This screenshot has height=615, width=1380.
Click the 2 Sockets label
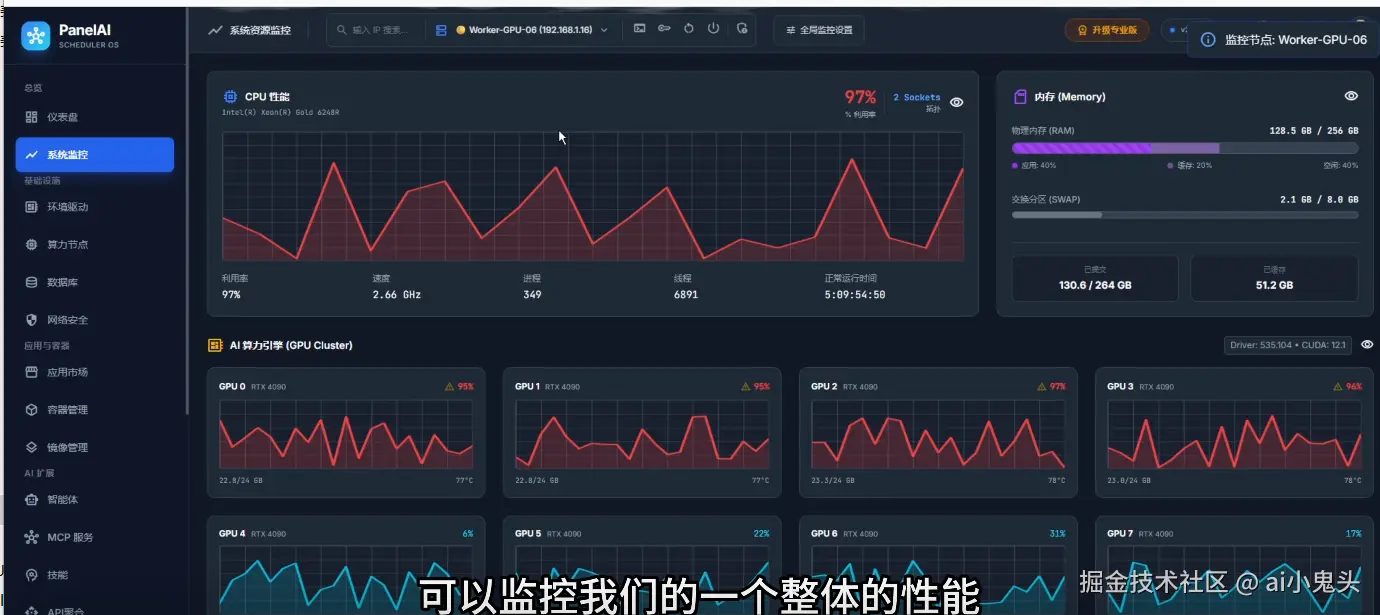pos(916,98)
